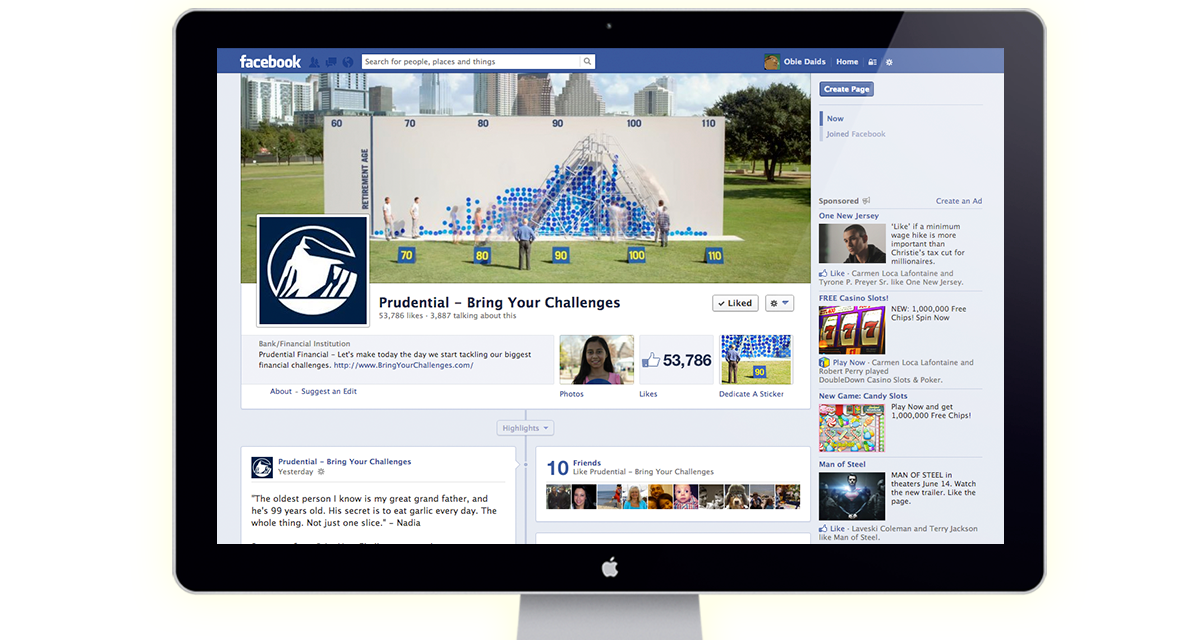Click the Create Page button
This screenshot has width=1200, height=640.
(847, 89)
